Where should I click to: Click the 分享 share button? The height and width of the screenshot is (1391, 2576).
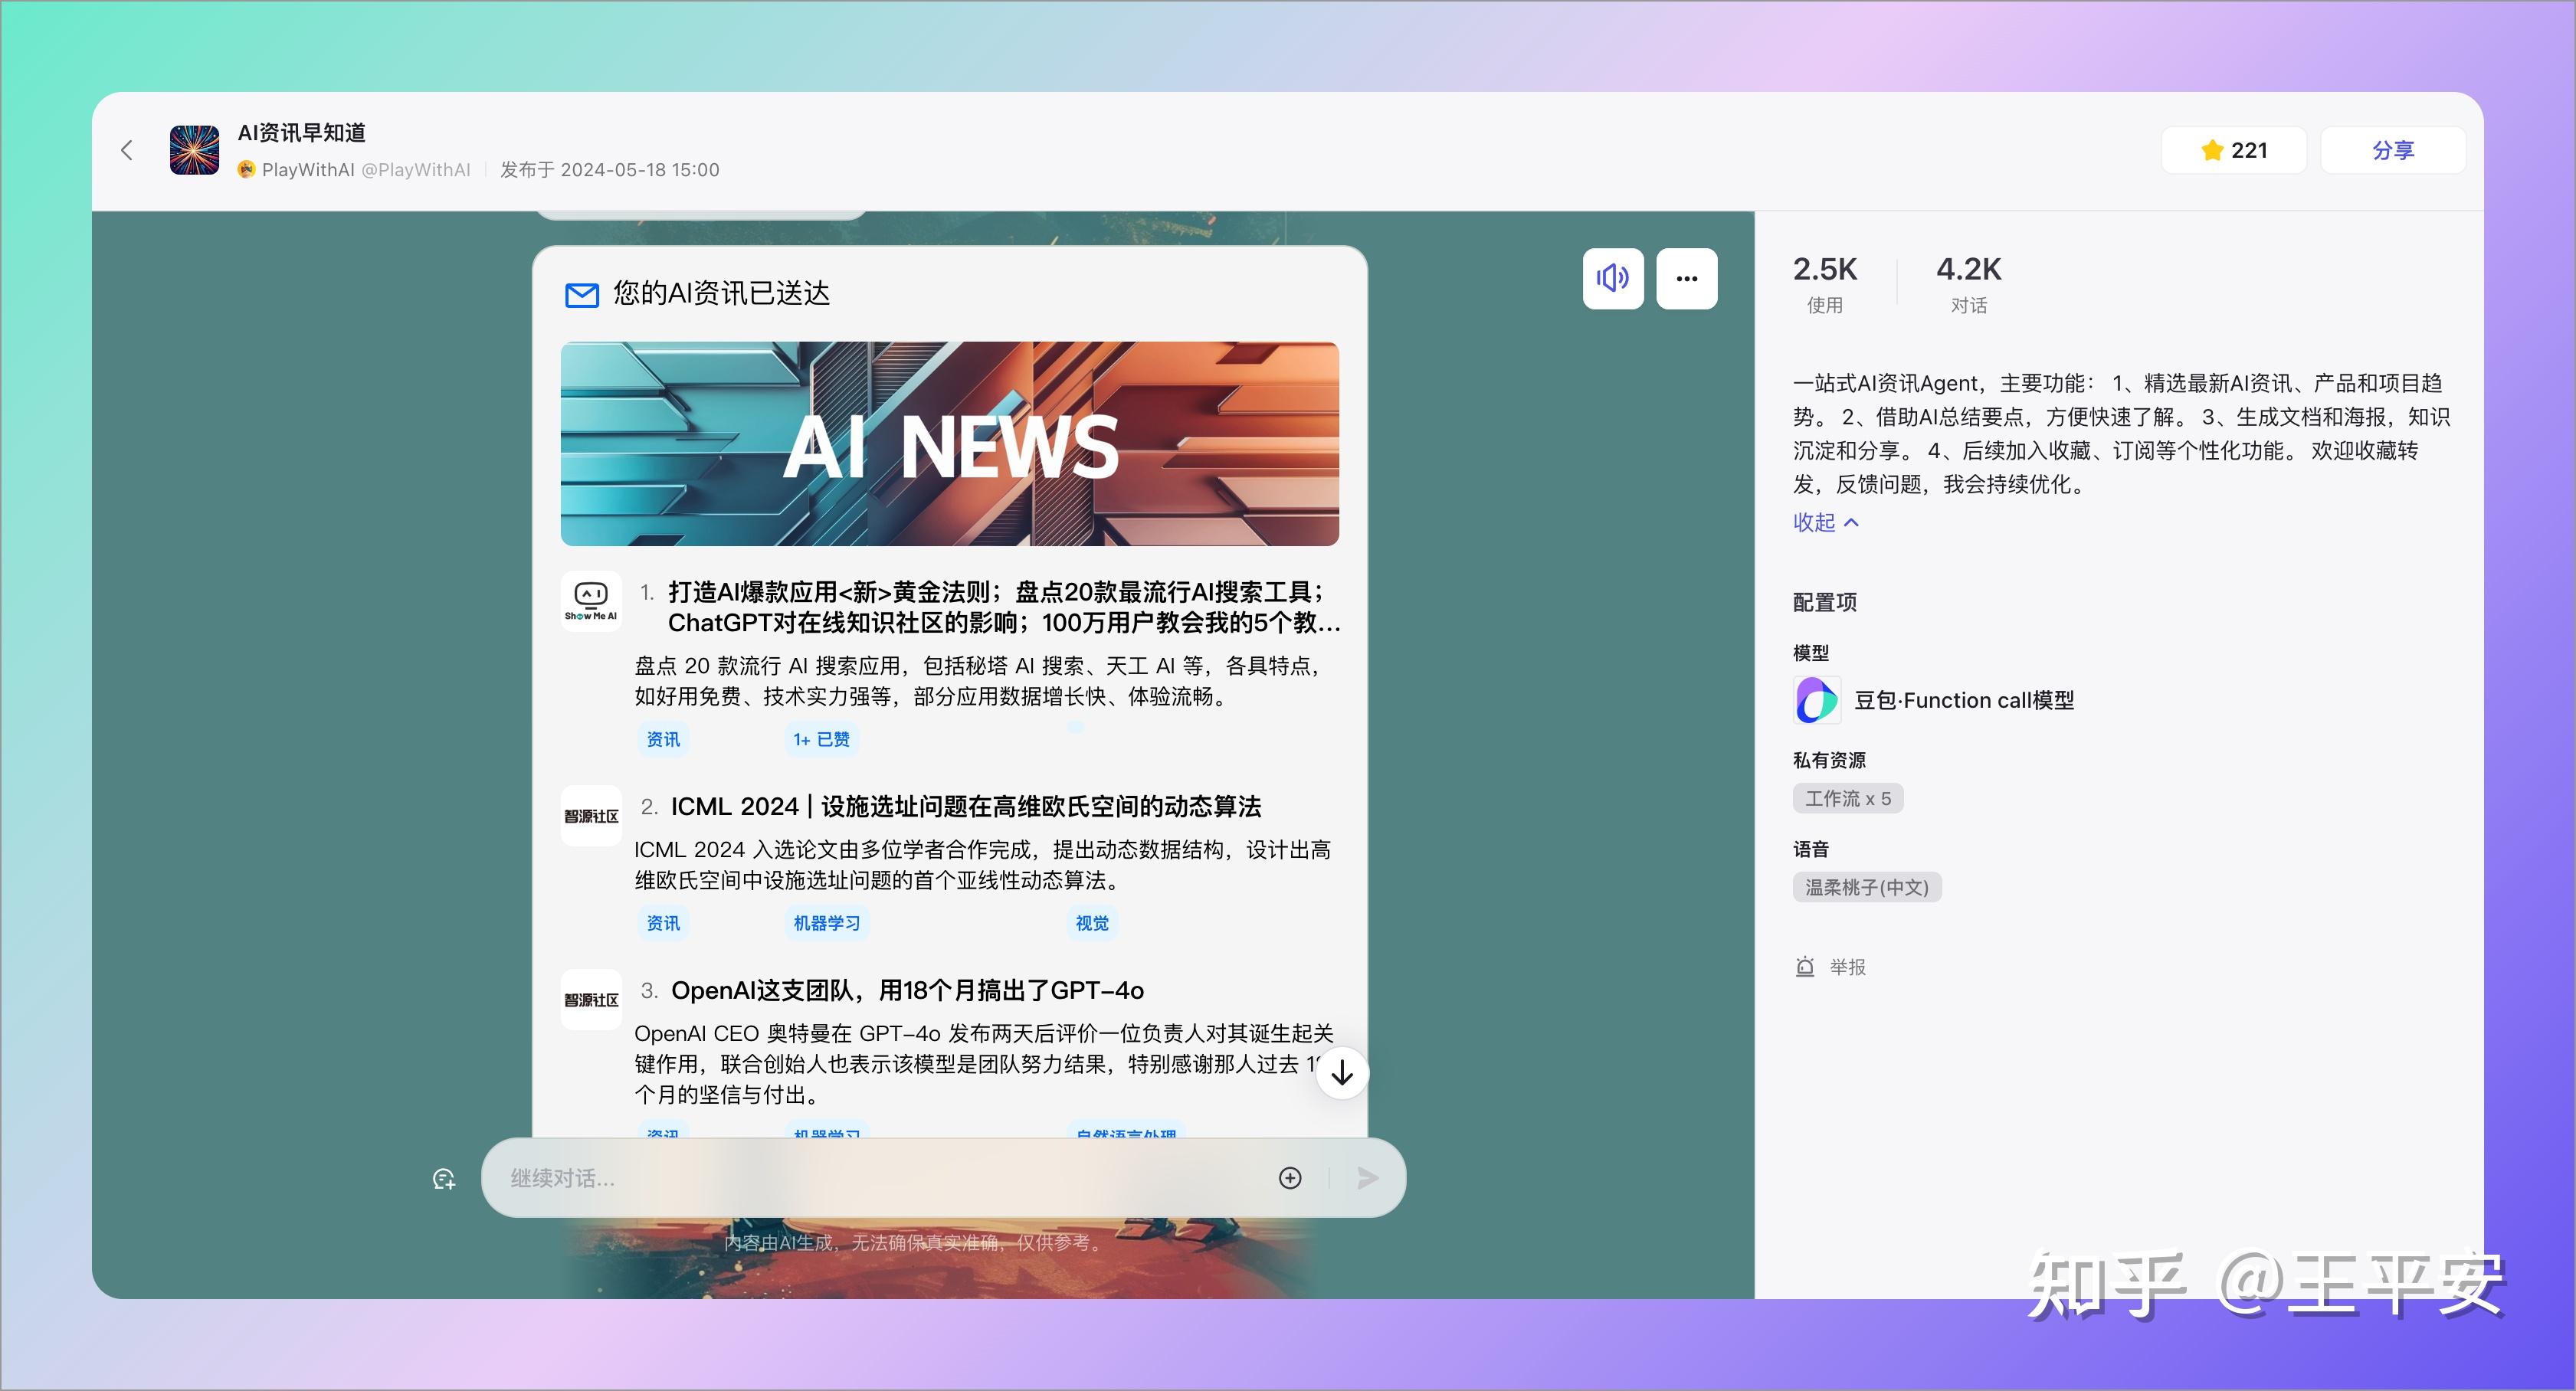[2392, 150]
